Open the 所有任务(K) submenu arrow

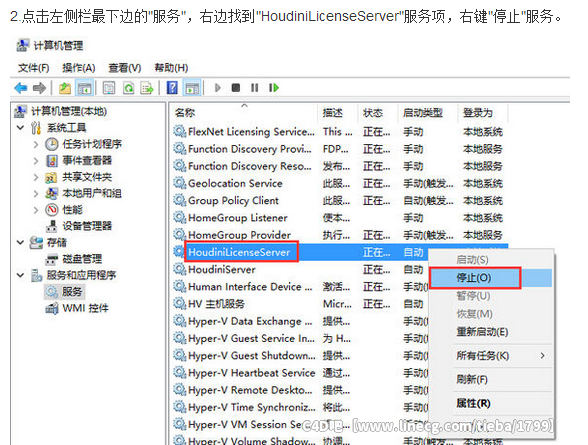(x=542, y=355)
